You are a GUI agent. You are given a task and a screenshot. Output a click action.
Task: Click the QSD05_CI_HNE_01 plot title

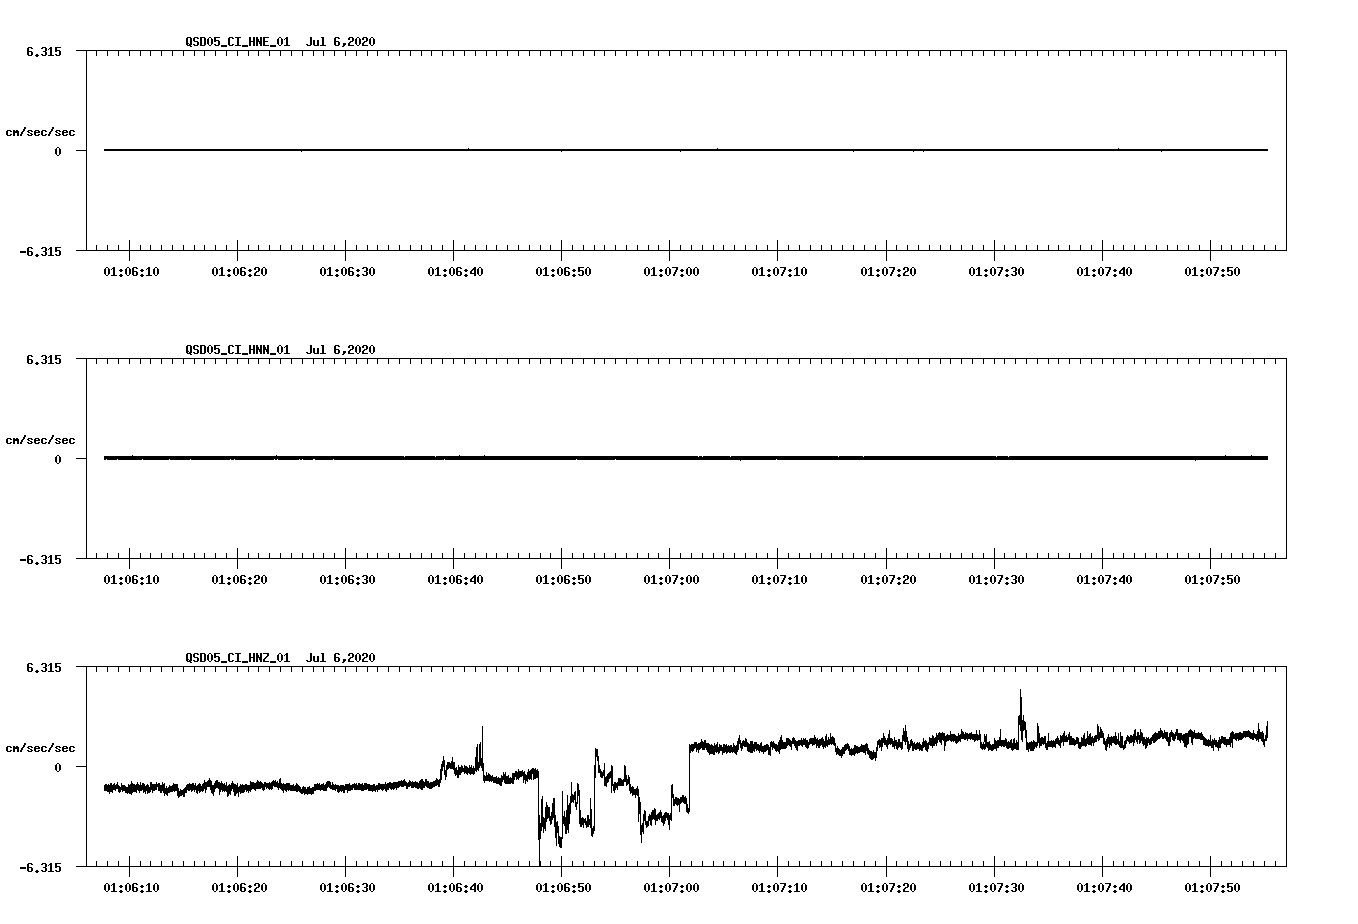pyautogui.click(x=238, y=41)
